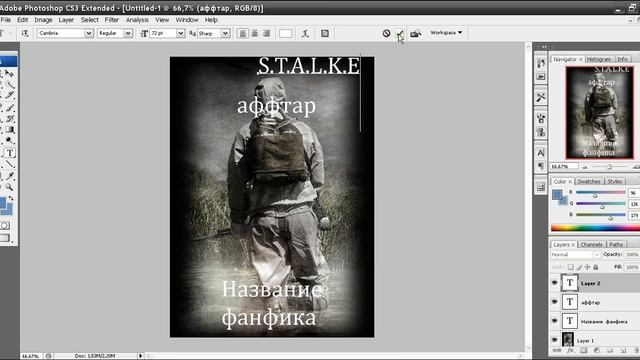Open the 72 pt font size dropdown
Image resolution: width=640 pixels, height=360 pixels.
tap(180, 33)
